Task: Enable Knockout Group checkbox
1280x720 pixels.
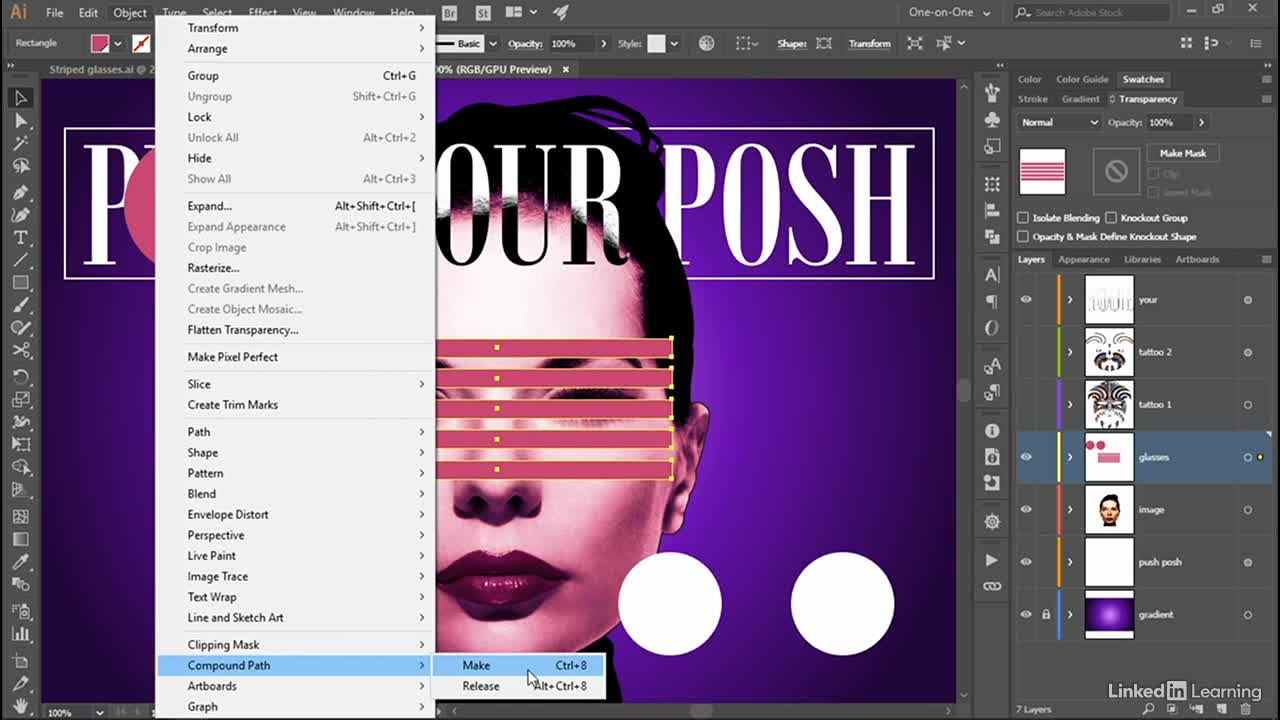Action: coord(1111,218)
